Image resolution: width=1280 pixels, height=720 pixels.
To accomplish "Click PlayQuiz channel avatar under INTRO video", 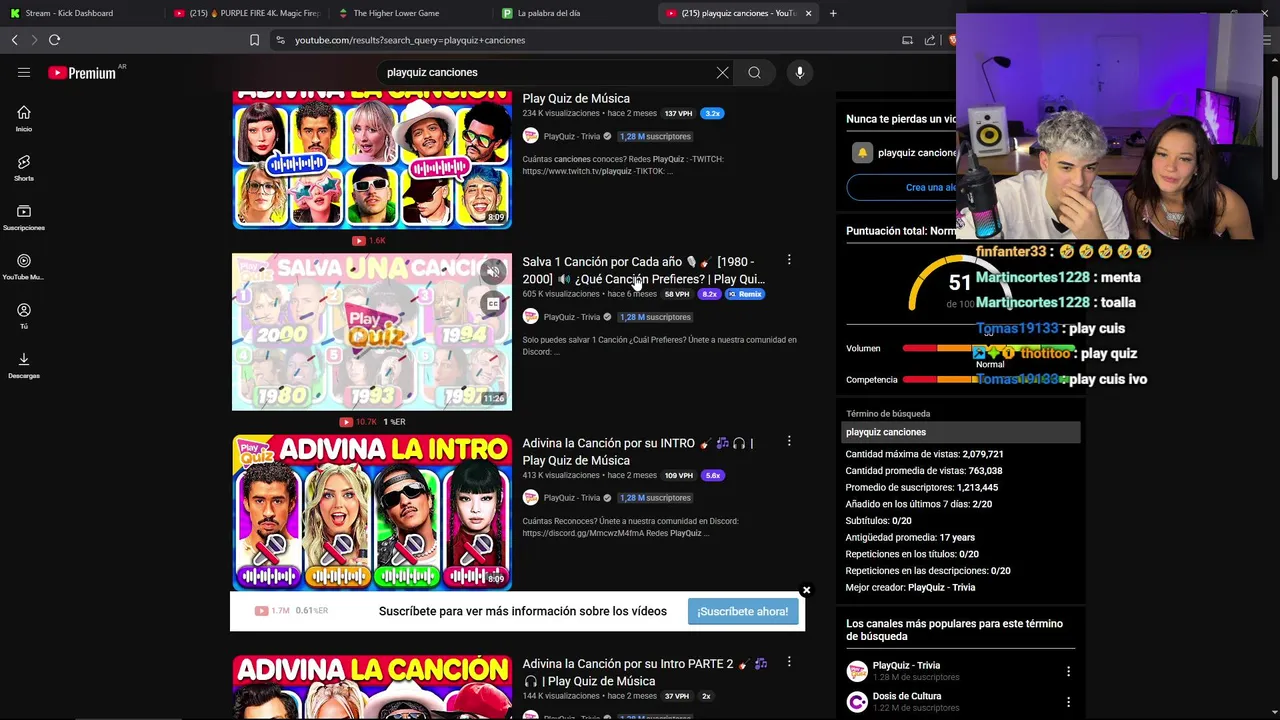I will (531, 497).
